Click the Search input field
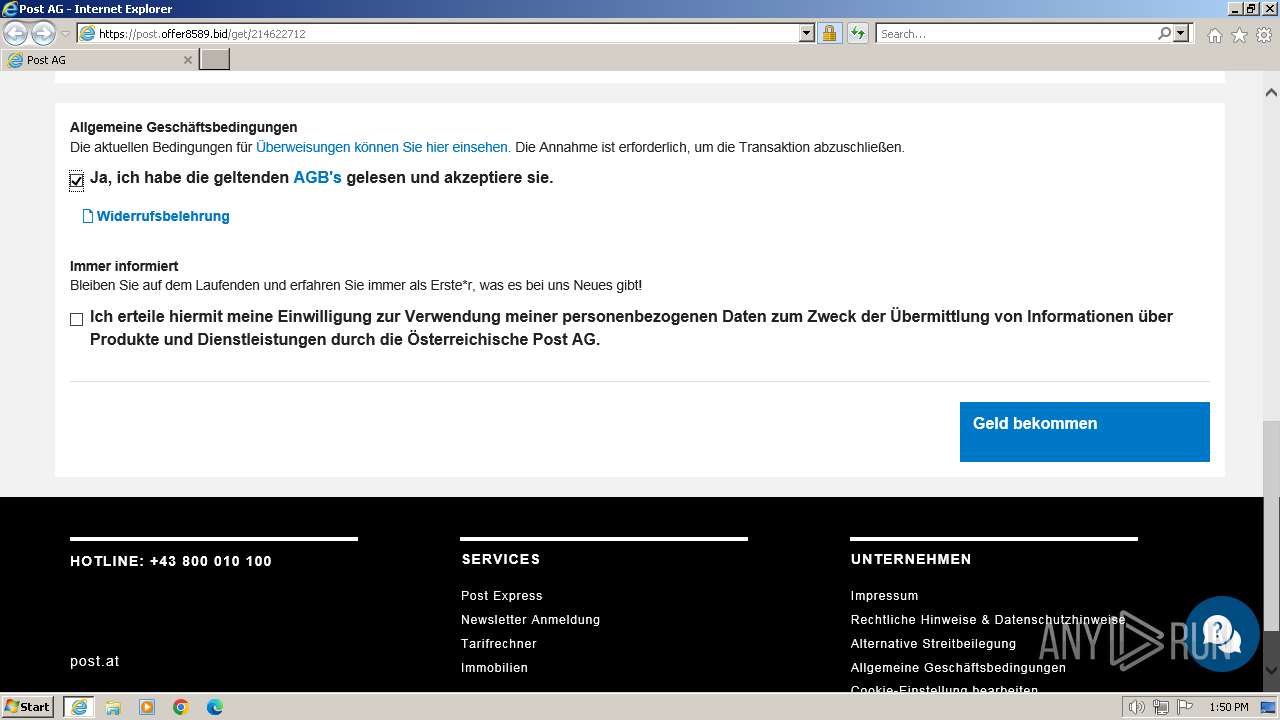 point(1016,33)
